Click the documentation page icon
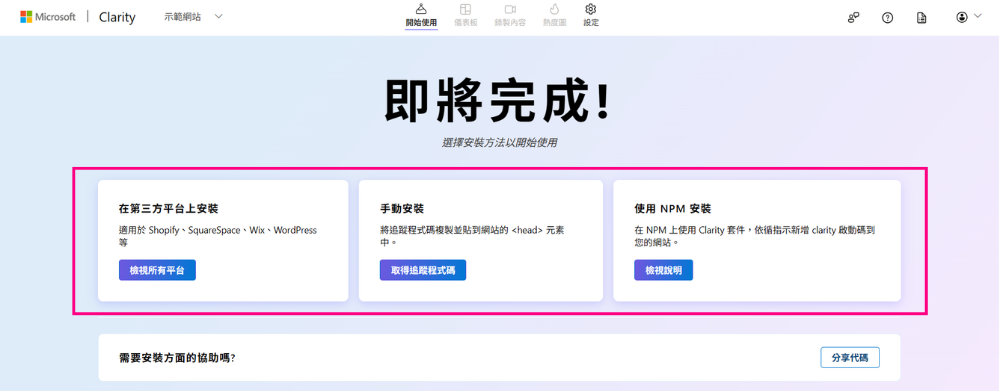Image resolution: width=1000 pixels, height=391 pixels. coord(922,18)
